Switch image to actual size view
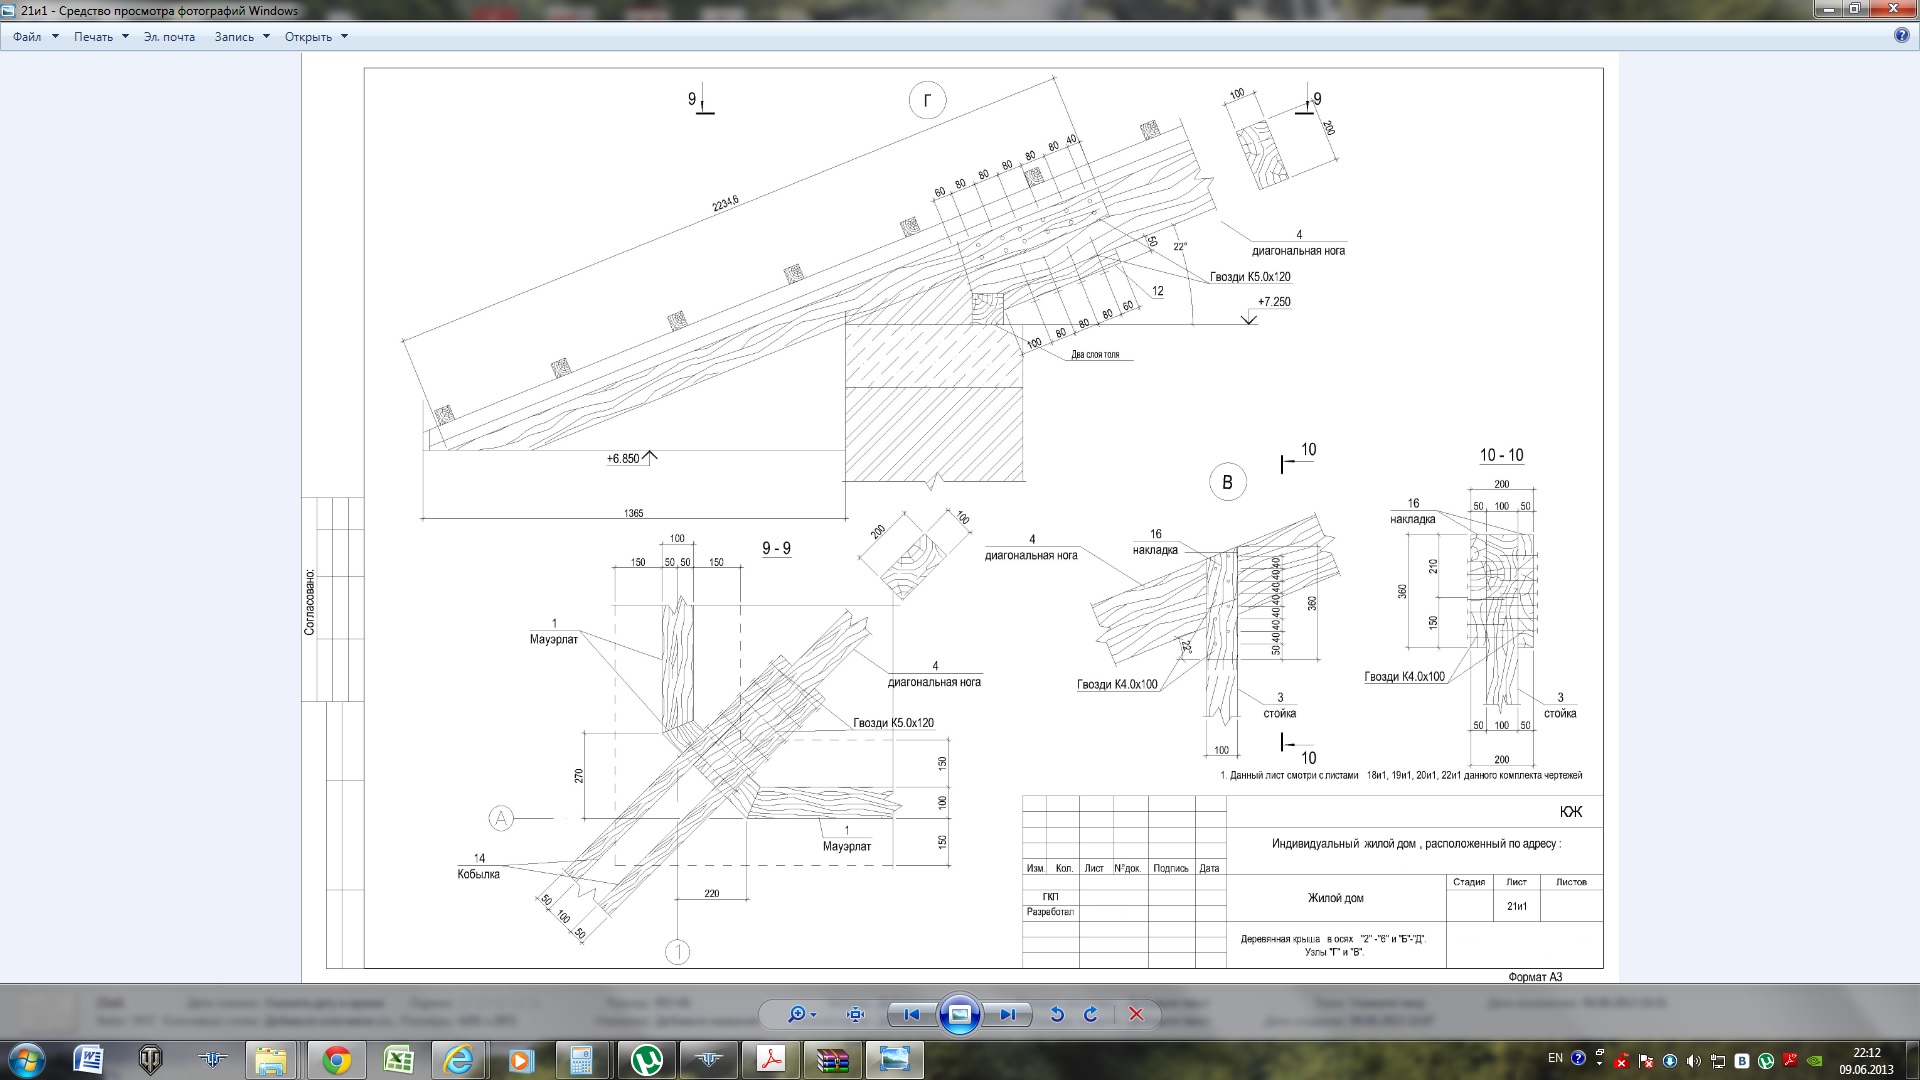Screen dimensions: 1920x1080 point(855,1014)
